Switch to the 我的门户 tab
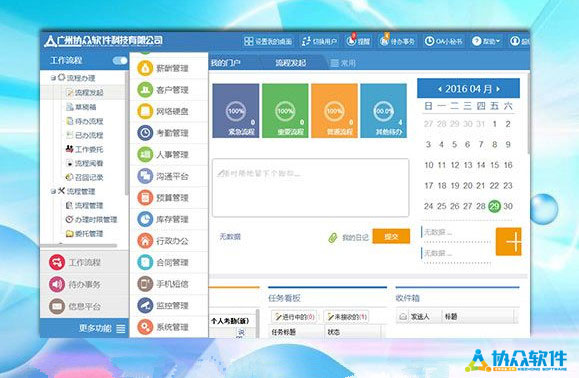 point(226,63)
